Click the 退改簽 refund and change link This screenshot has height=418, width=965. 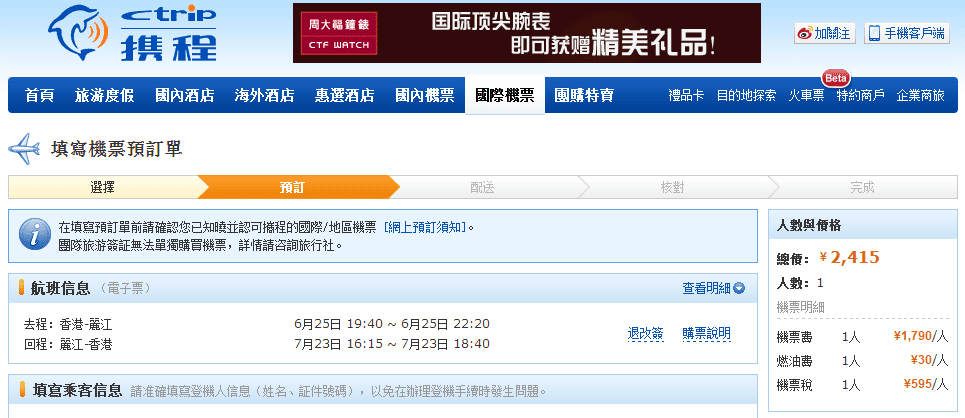645,333
